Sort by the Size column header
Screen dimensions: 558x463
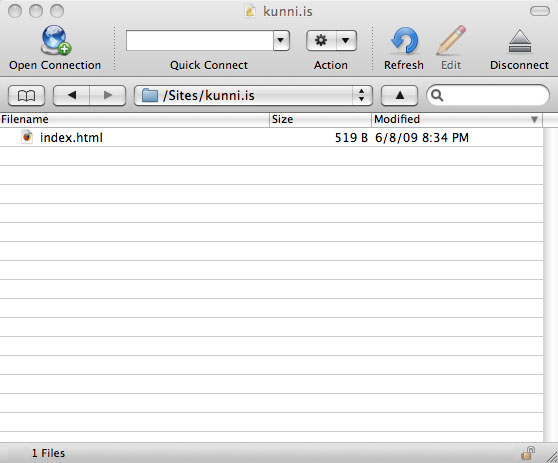tap(320, 119)
